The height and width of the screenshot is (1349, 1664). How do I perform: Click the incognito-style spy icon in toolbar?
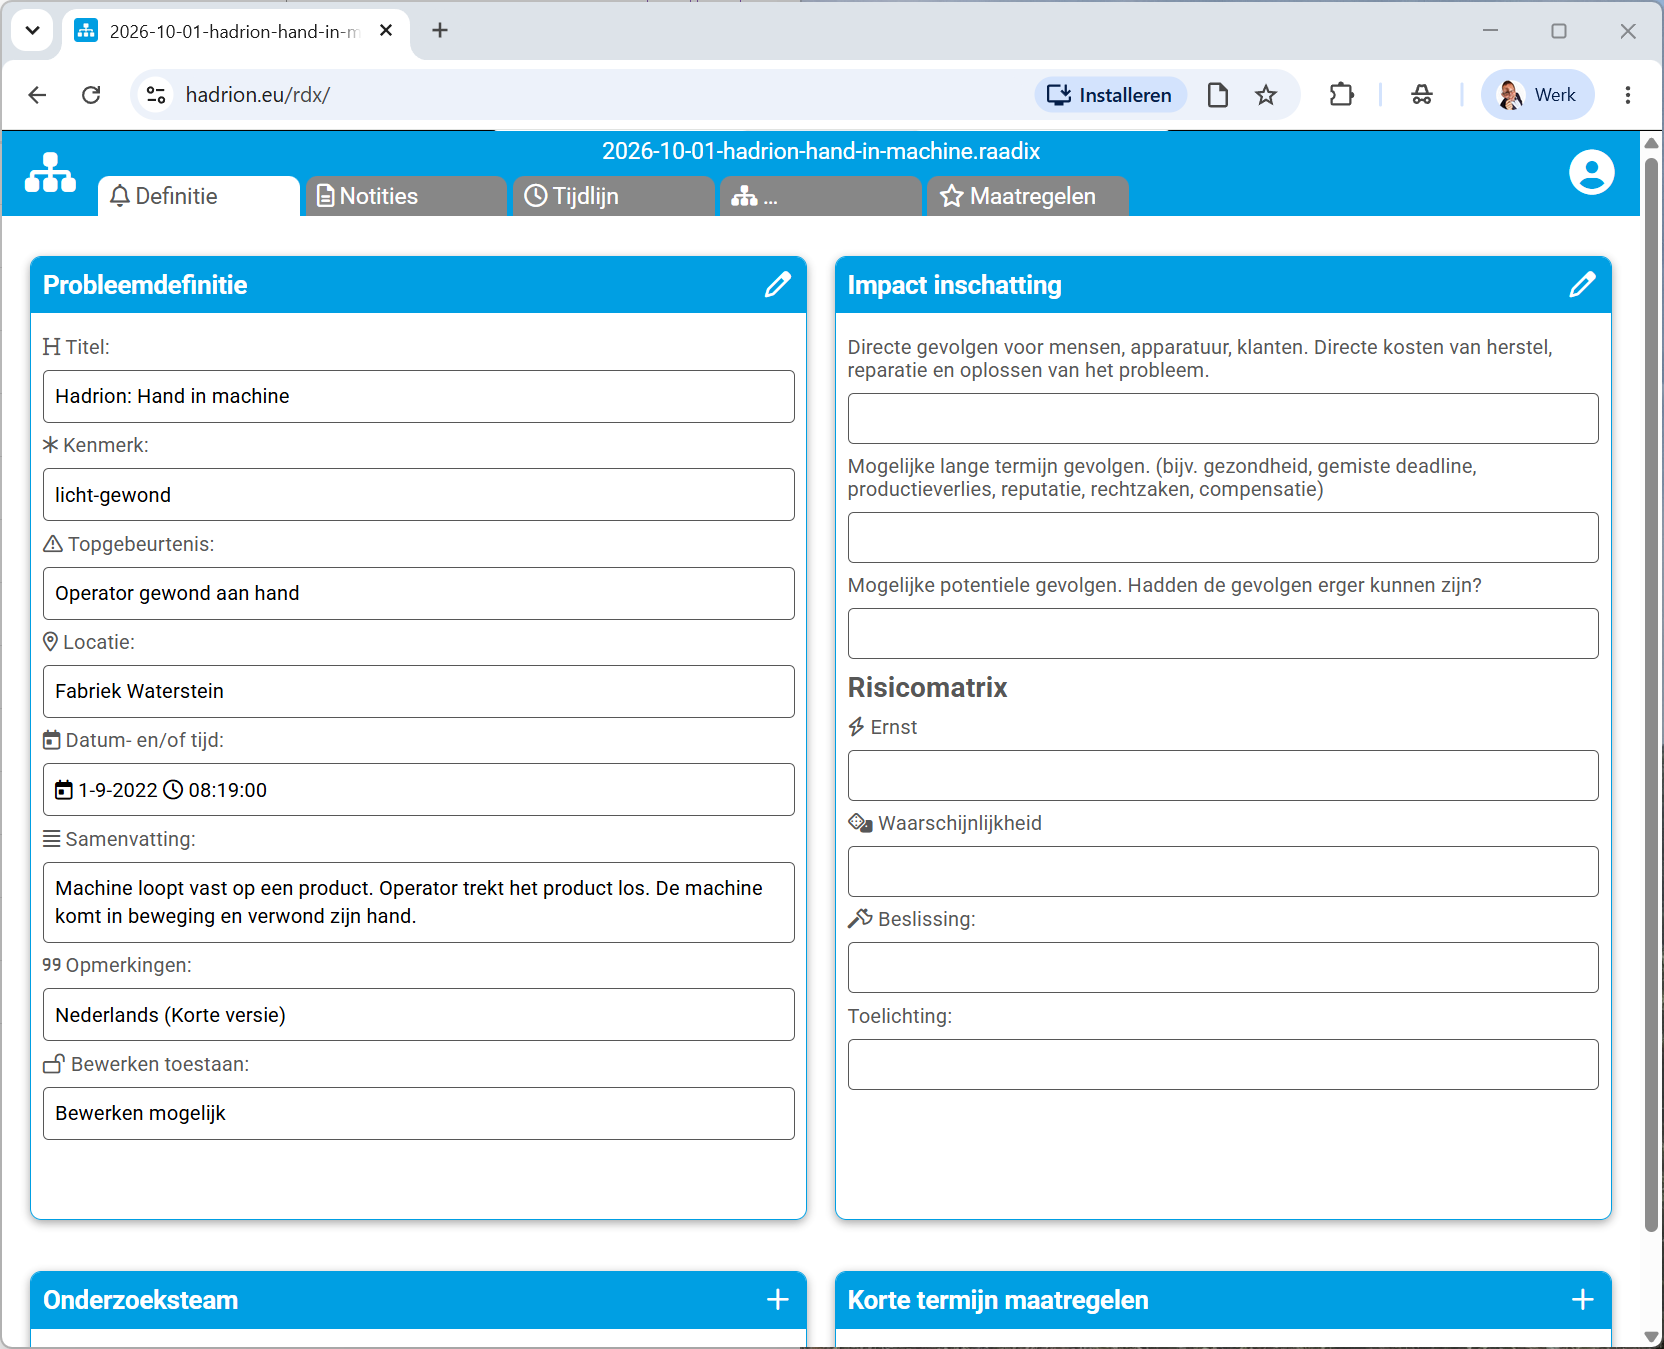[x=1422, y=95]
